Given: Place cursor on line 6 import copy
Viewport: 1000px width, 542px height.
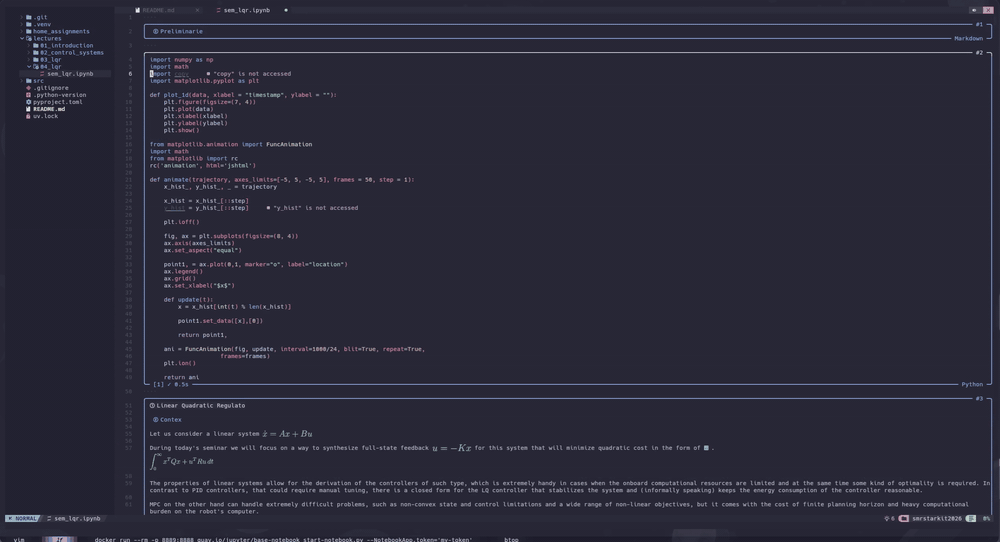Looking at the screenshot, I should pyautogui.click(x=169, y=74).
